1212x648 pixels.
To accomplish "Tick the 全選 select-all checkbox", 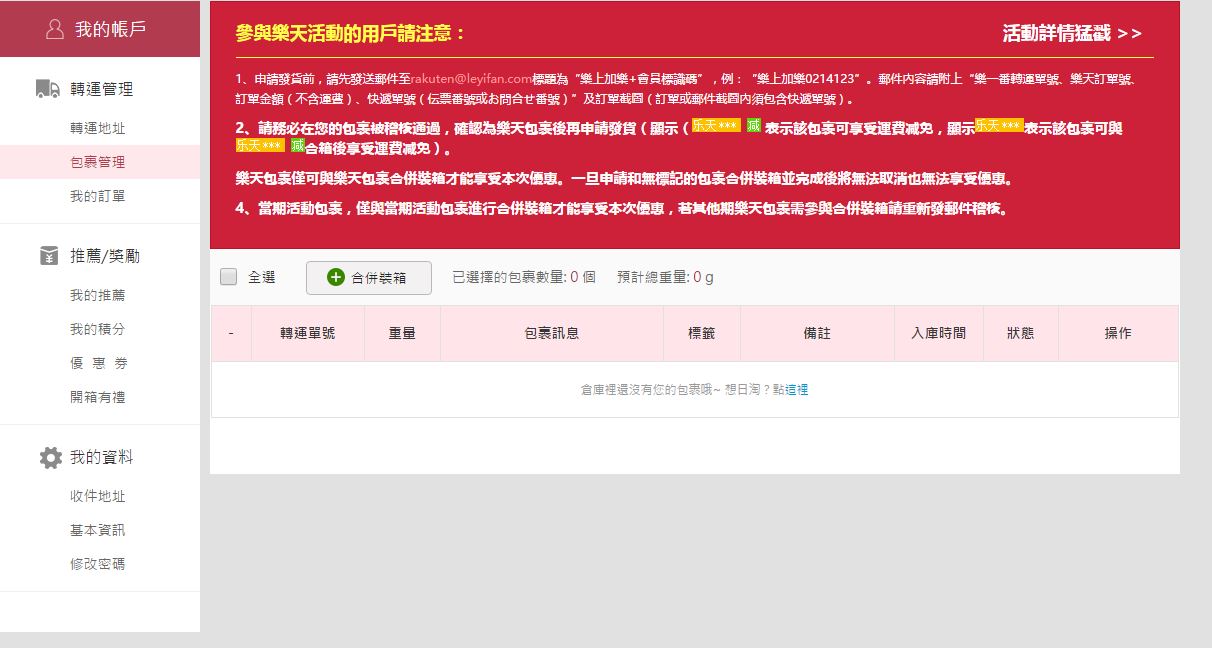I will pyautogui.click(x=229, y=277).
